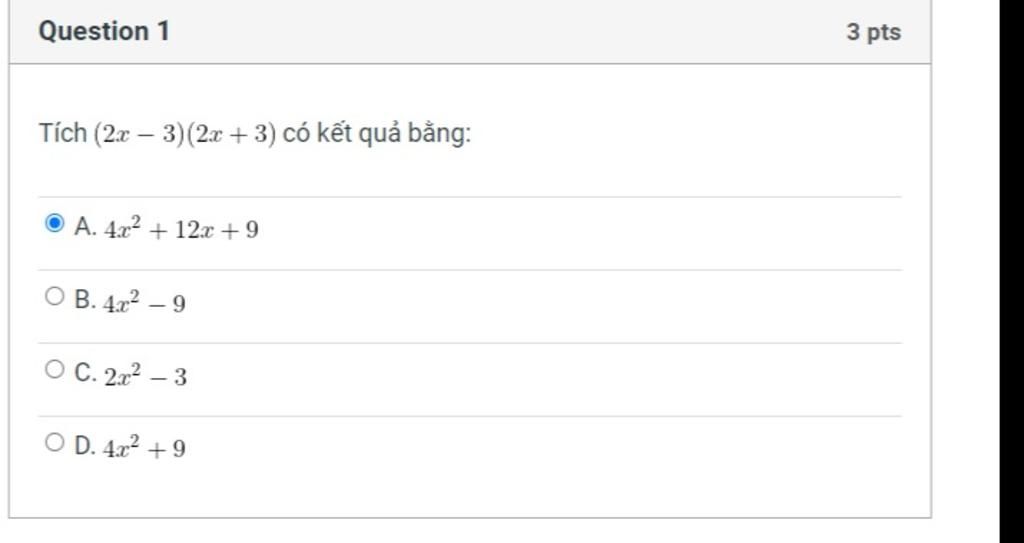Click the gray question header bar
Image resolution: width=1024 pixels, height=543 pixels.
pyautogui.click(x=470, y=31)
